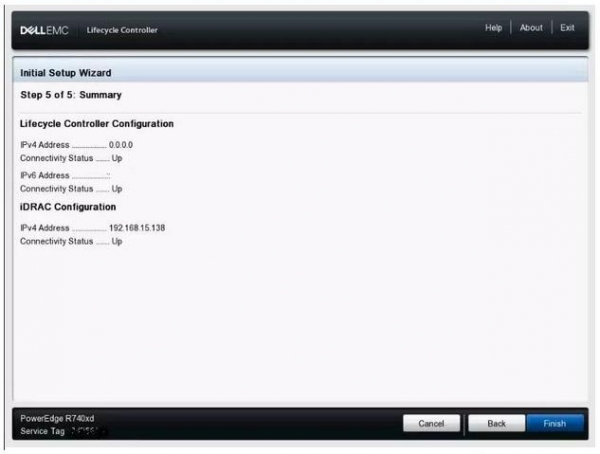Click the Finish button
The height and width of the screenshot is (454, 600).
[555, 423]
